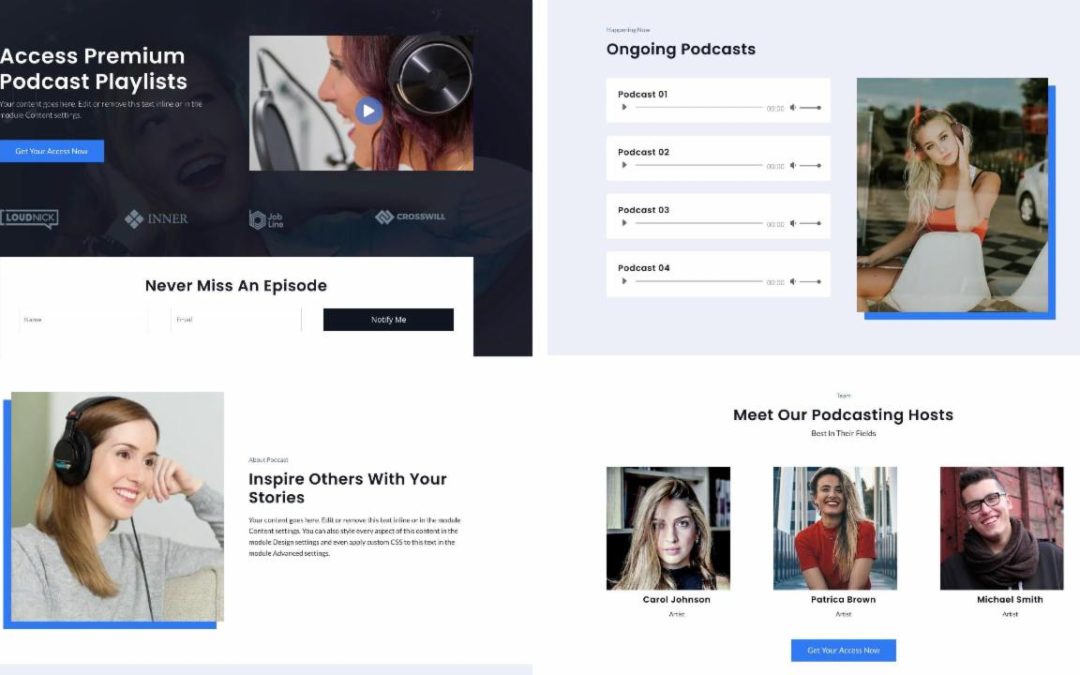Image resolution: width=1080 pixels, height=675 pixels.
Task: Play Podcast 03 audio
Action: (x=624, y=223)
